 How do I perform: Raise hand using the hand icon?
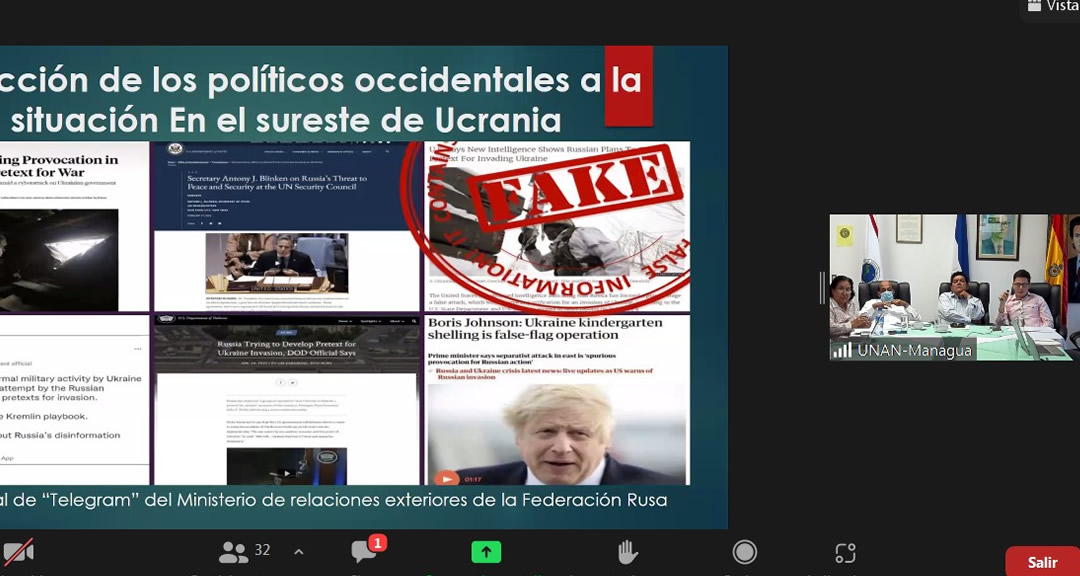pos(627,552)
